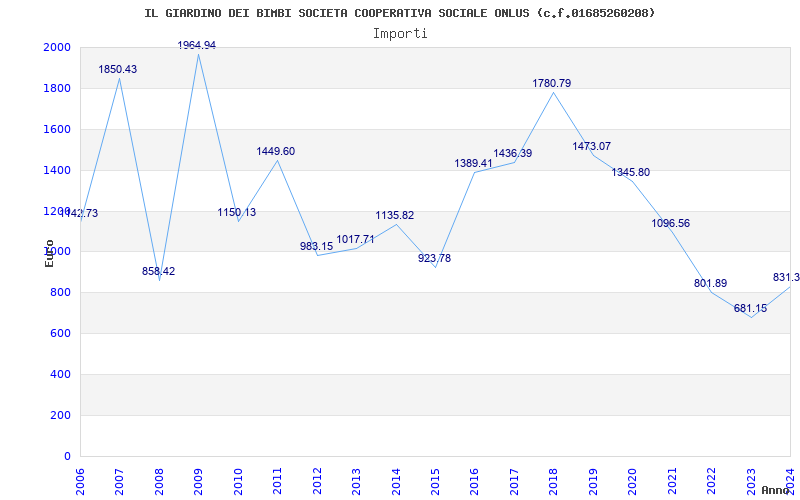Click the data label 1436.39

click(x=513, y=153)
